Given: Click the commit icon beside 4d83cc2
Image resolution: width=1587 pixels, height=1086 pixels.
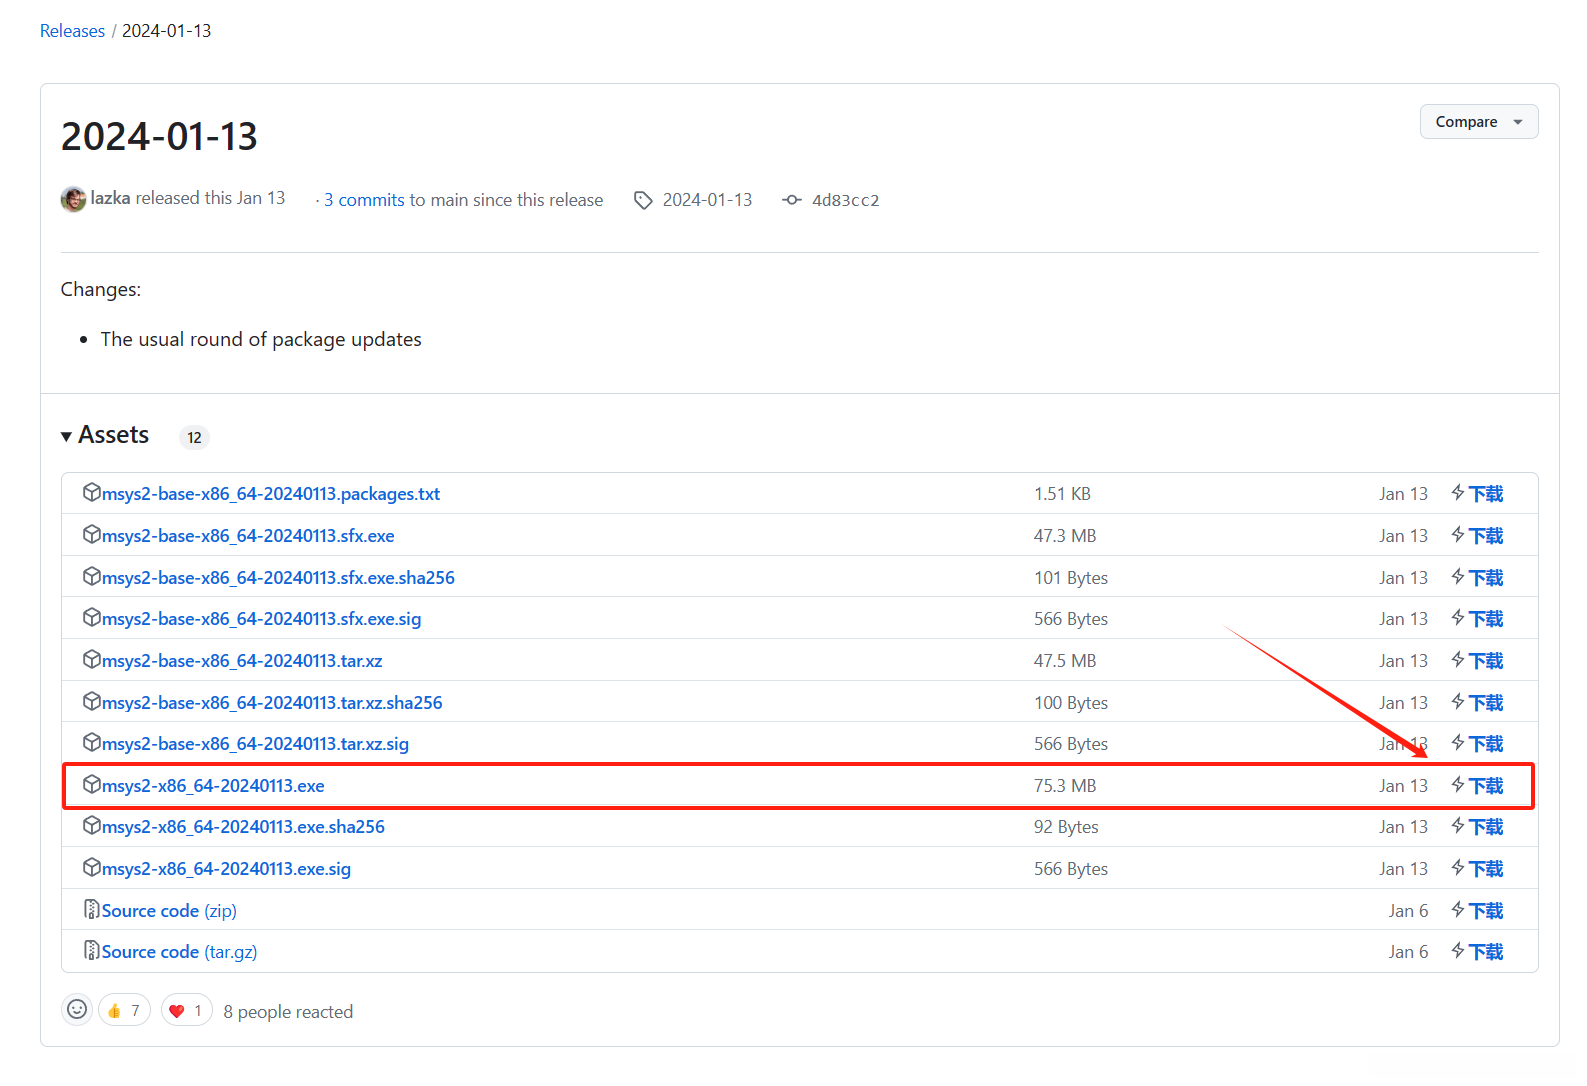Looking at the screenshot, I should click(792, 200).
